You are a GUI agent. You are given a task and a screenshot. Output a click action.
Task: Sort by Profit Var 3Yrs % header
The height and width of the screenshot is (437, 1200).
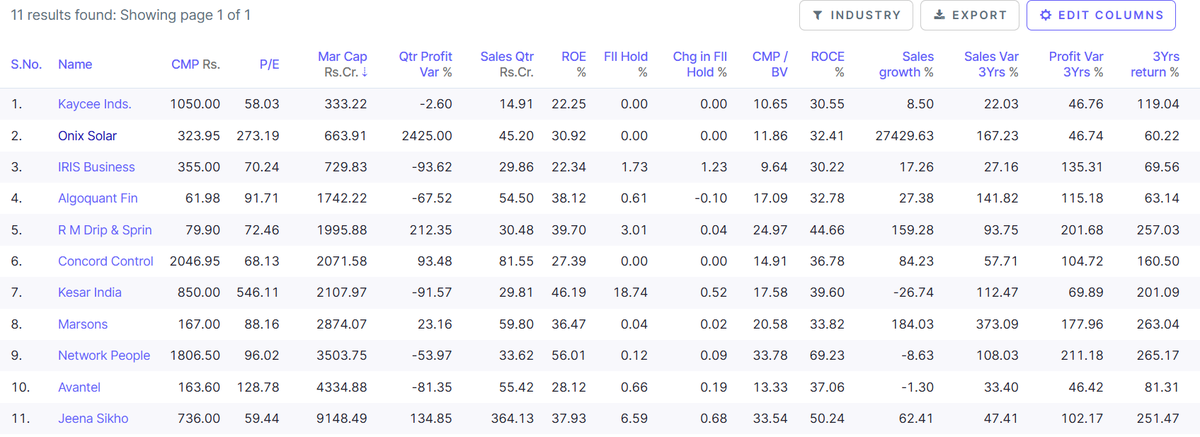pyautogui.click(x=1076, y=64)
